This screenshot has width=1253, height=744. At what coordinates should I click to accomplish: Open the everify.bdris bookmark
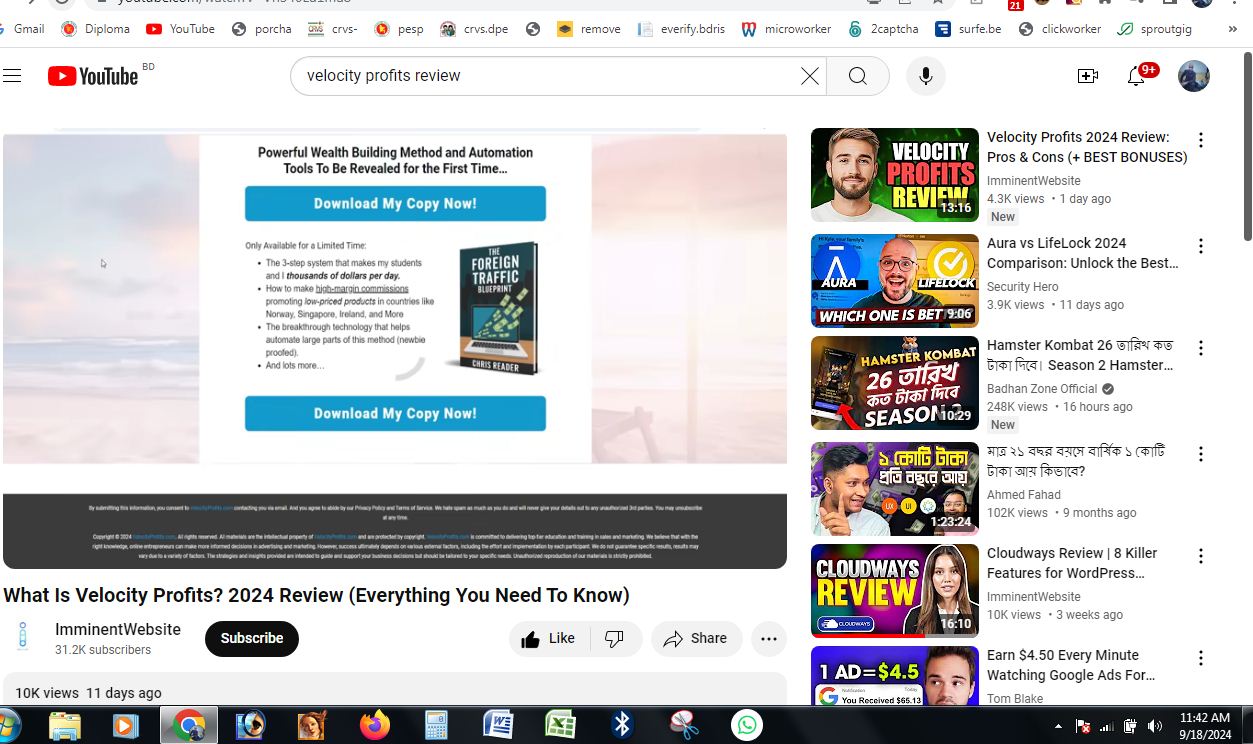(x=681, y=29)
